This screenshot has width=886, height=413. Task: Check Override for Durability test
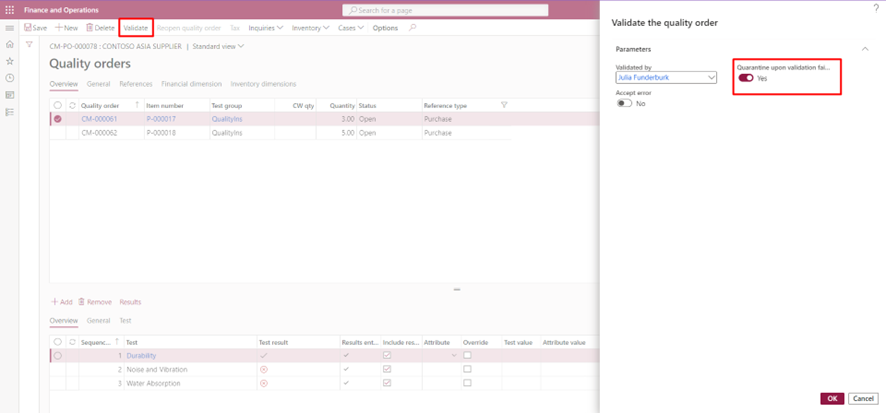pos(467,355)
